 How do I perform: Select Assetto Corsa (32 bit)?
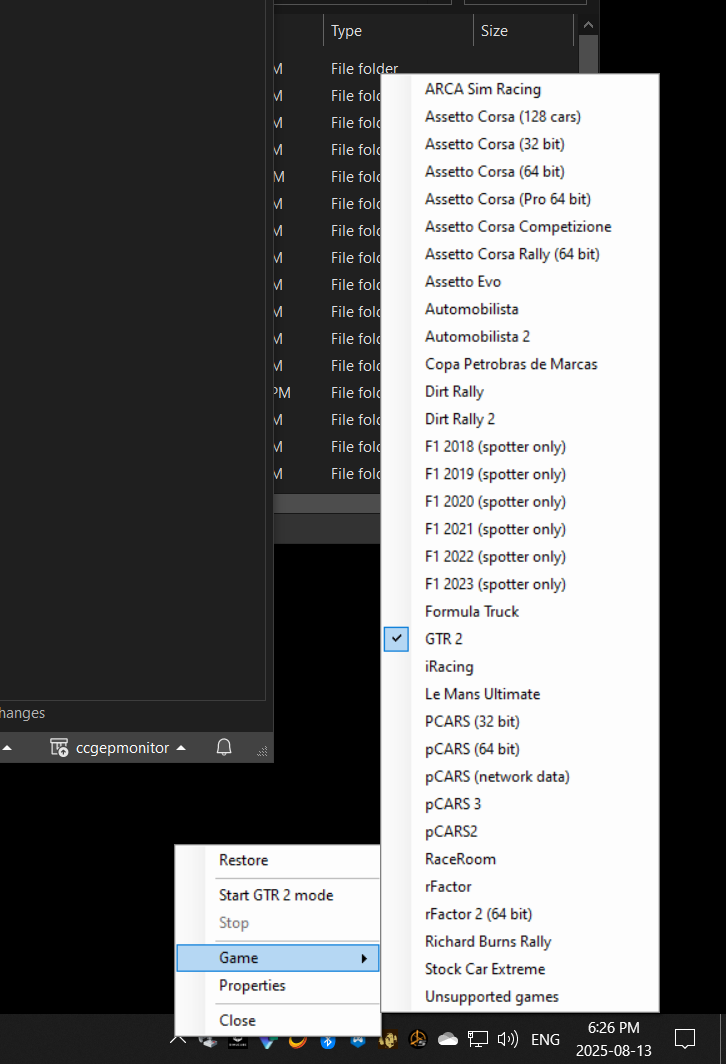520,145
